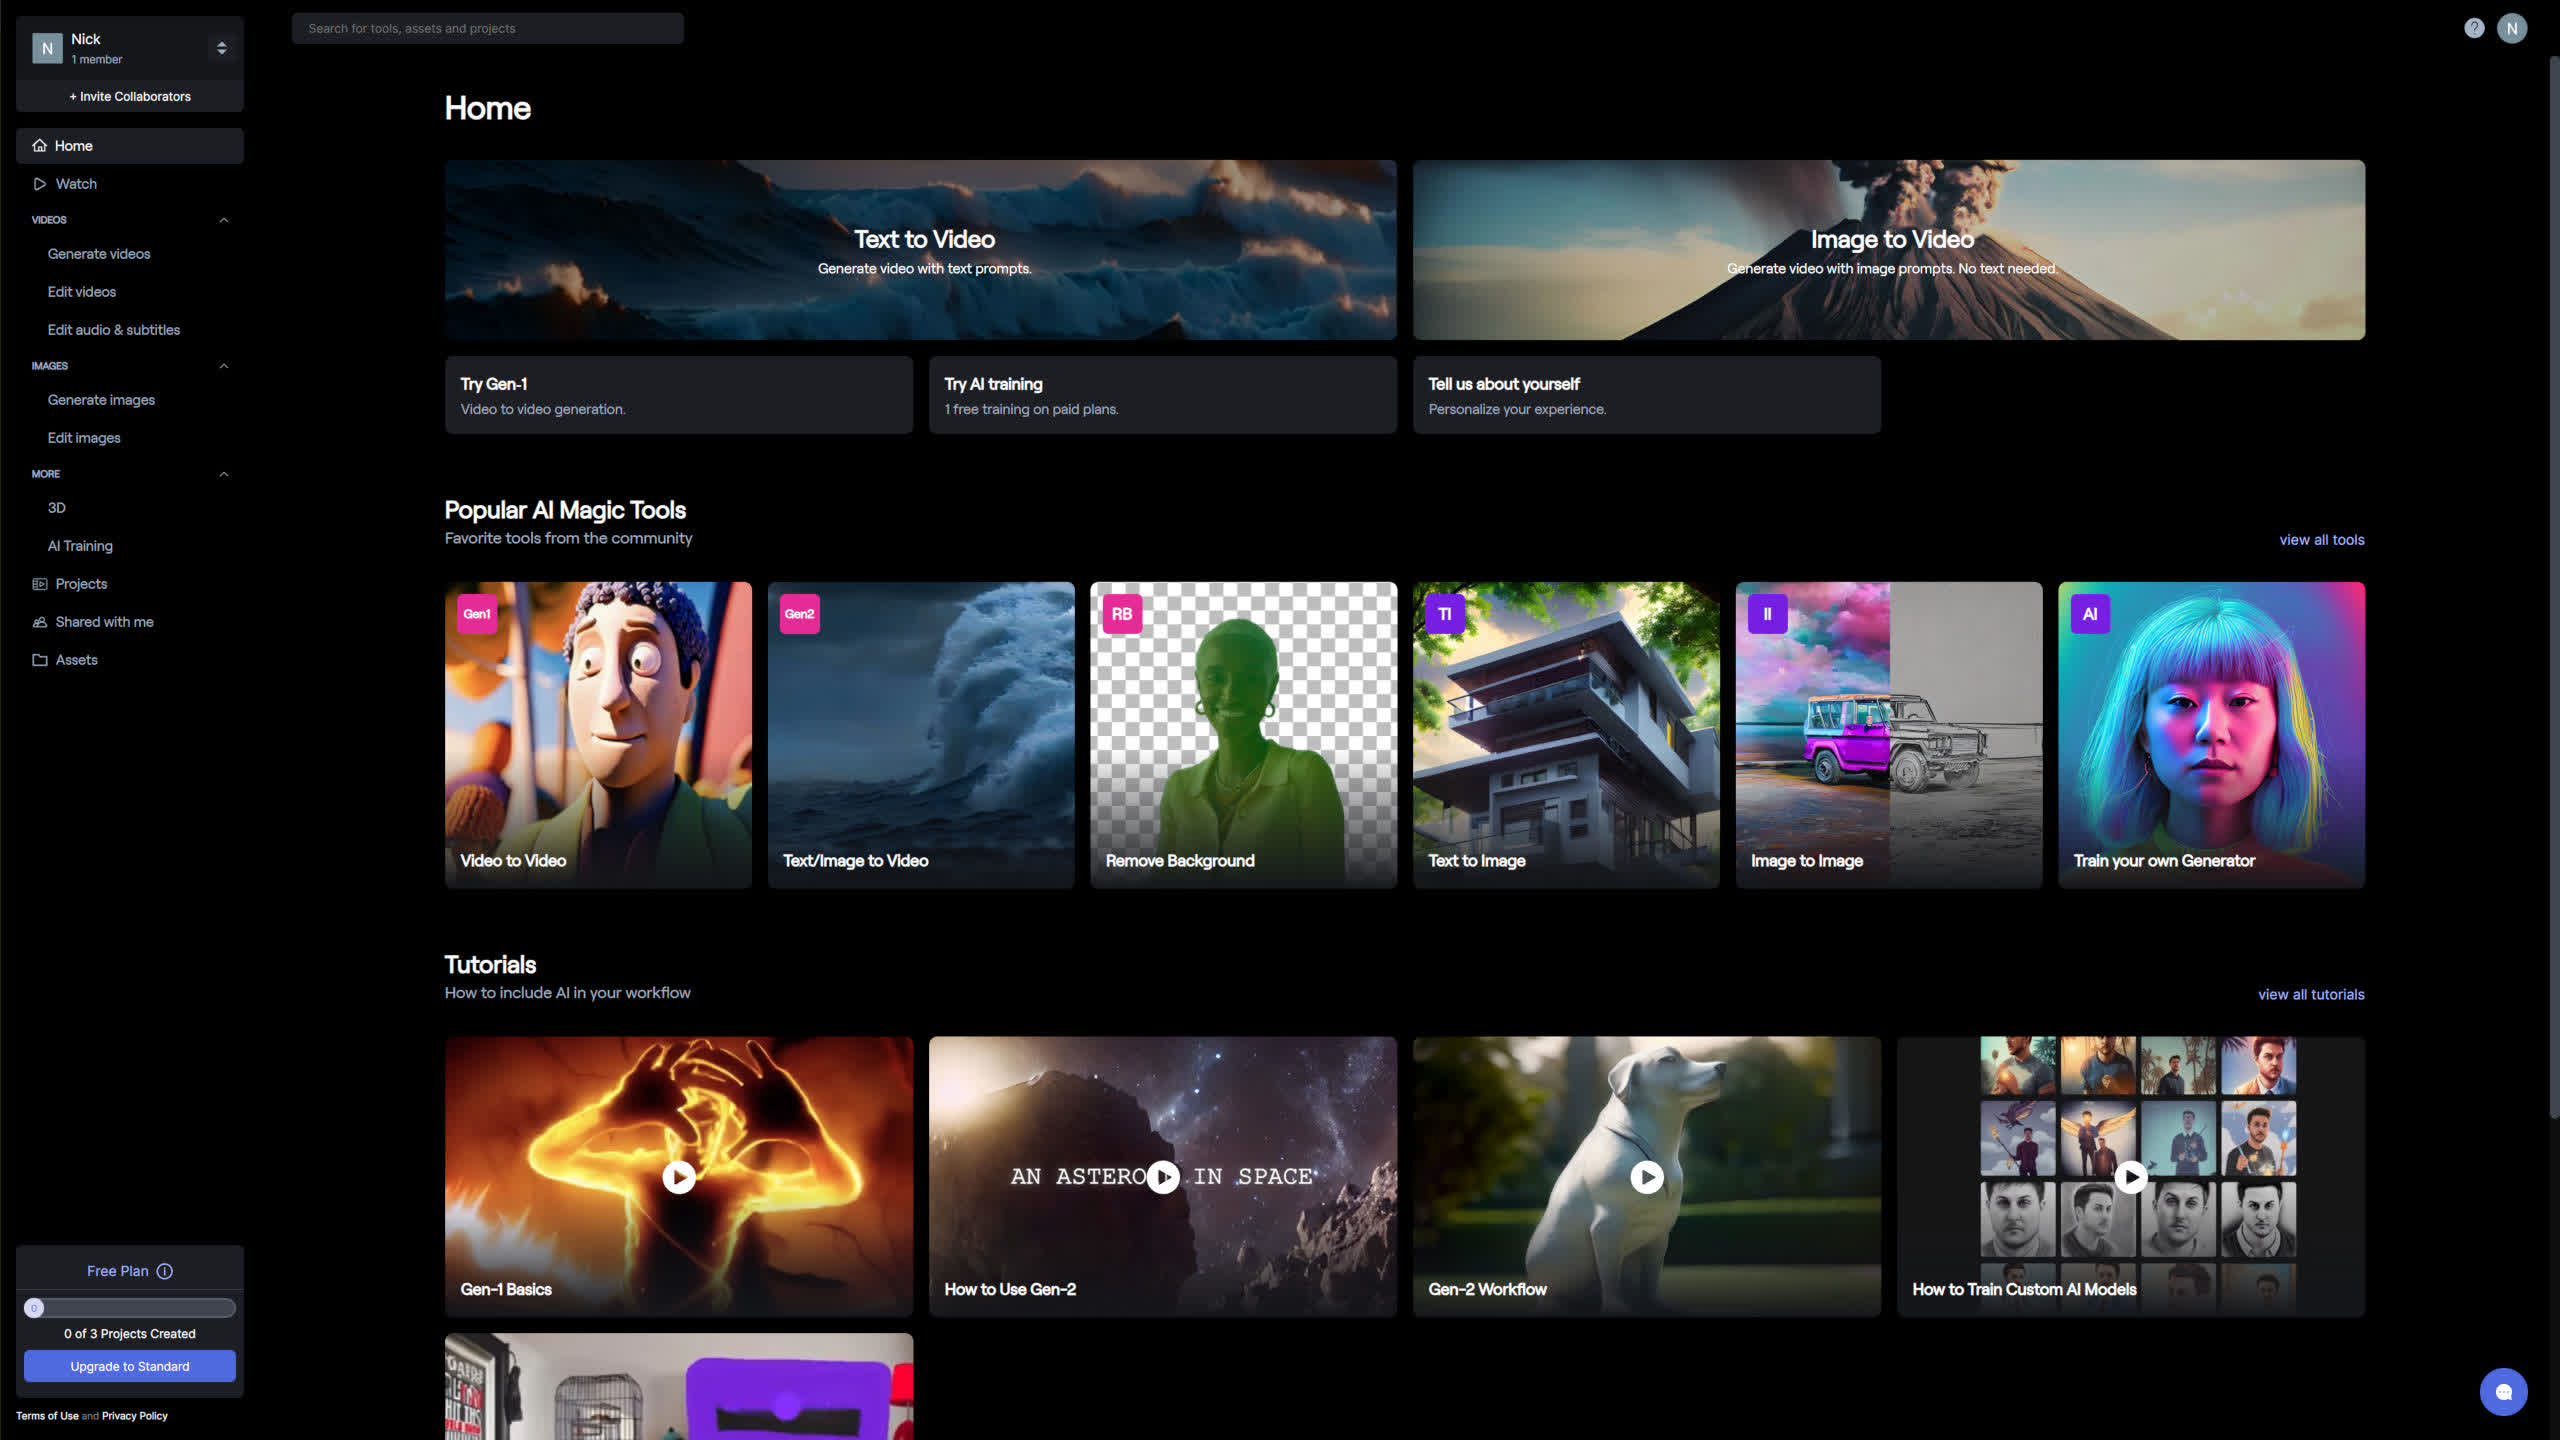Play the Gen-2 Workflow tutorial video

click(x=1646, y=1177)
